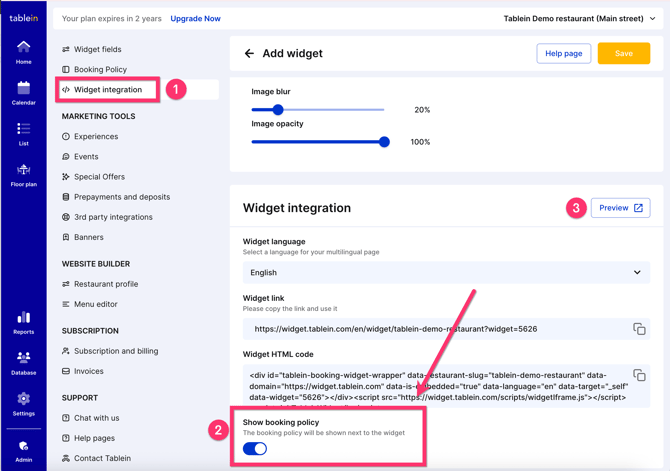Screen dimensions: 670x471
Task: Open the Calendar view icon
Action: [24, 88]
